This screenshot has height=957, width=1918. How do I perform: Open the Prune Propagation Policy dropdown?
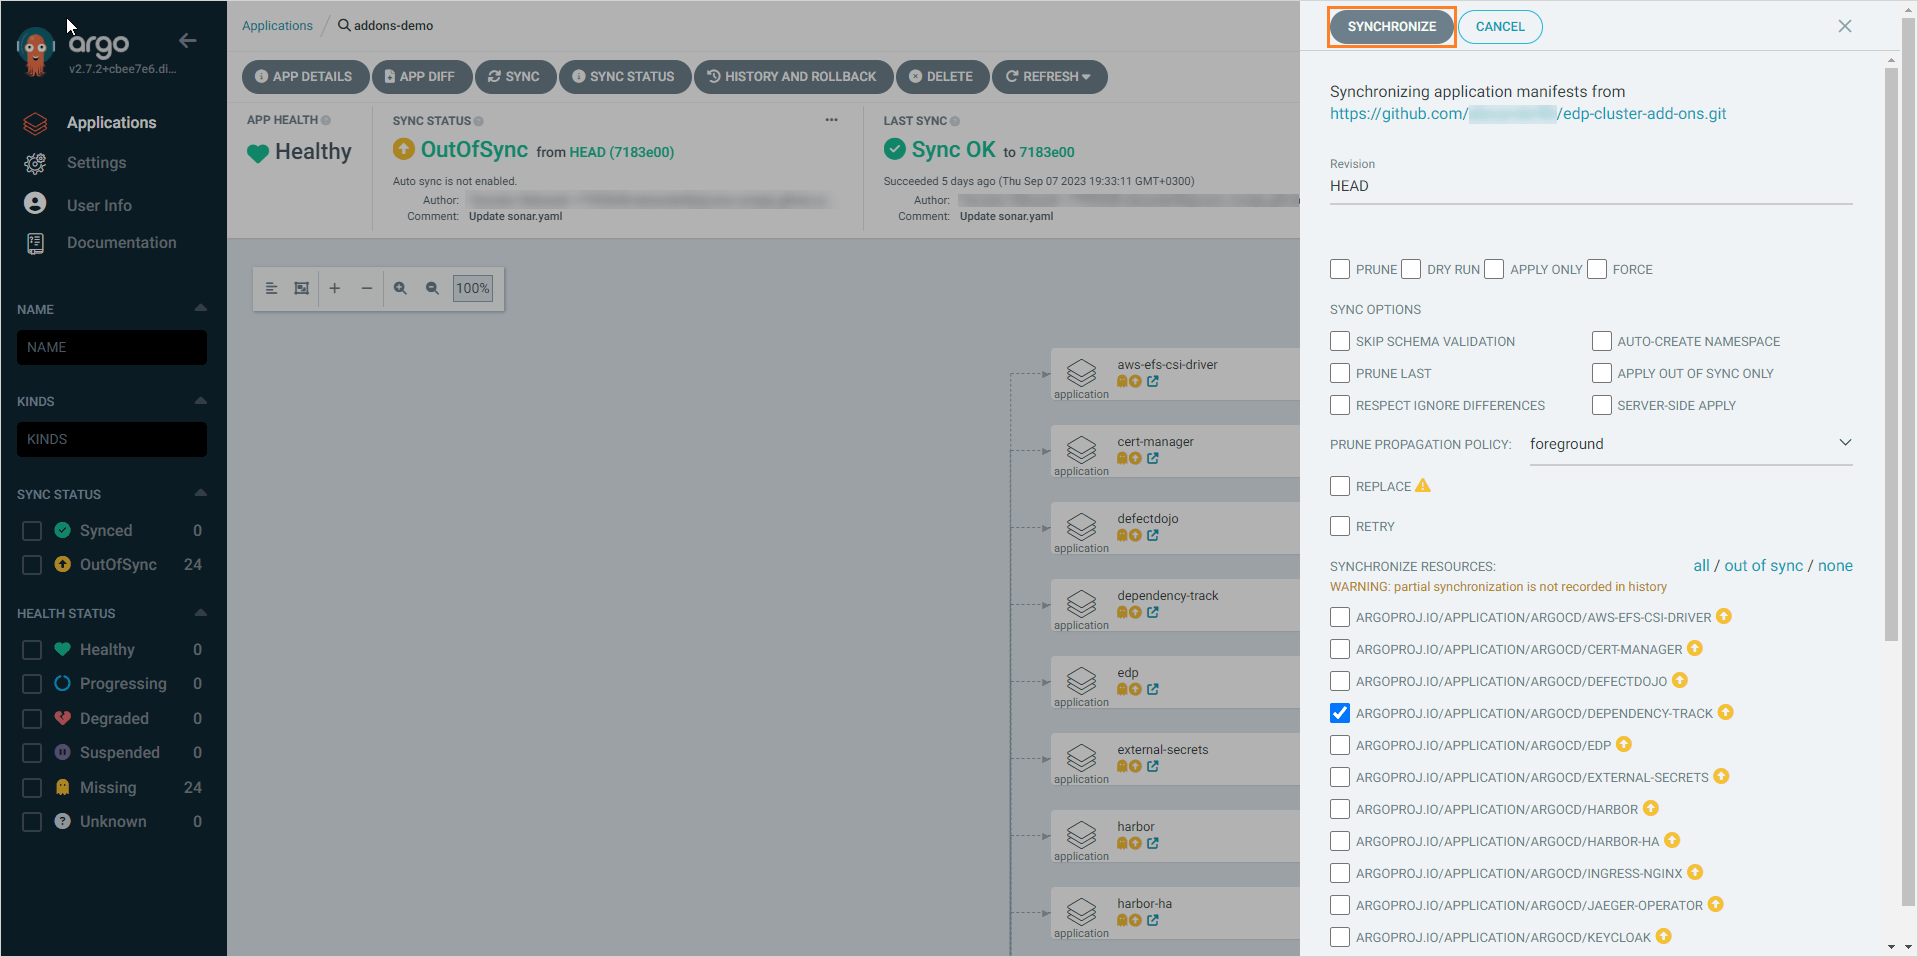tap(1691, 444)
